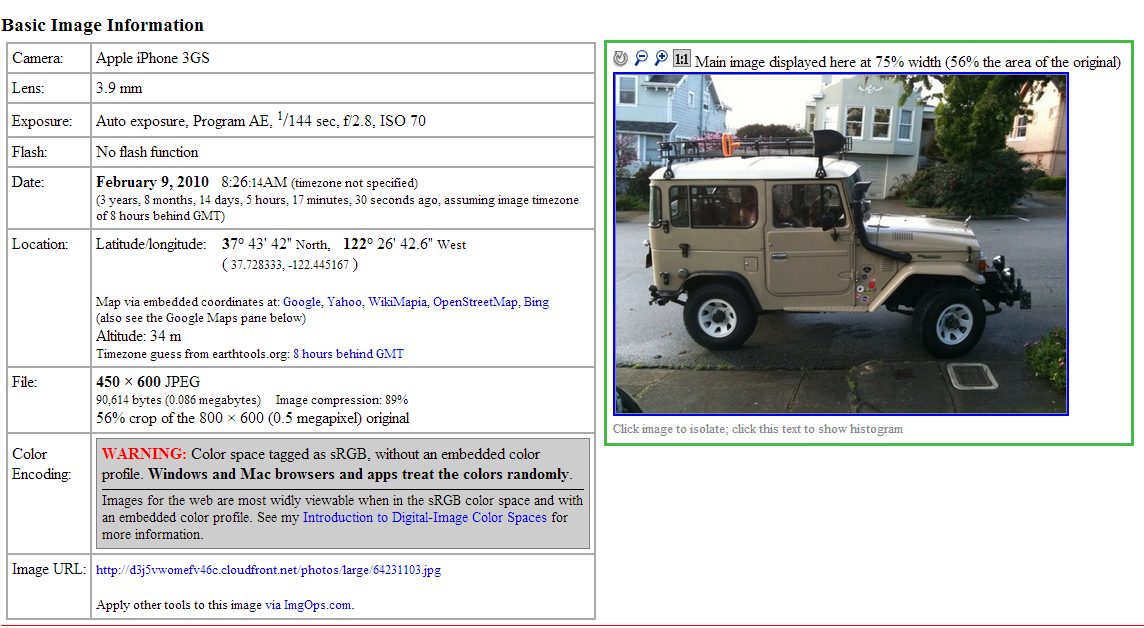Open the OpenStreetMap link
The width and height of the screenshot is (1144, 628).
point(474,302)
